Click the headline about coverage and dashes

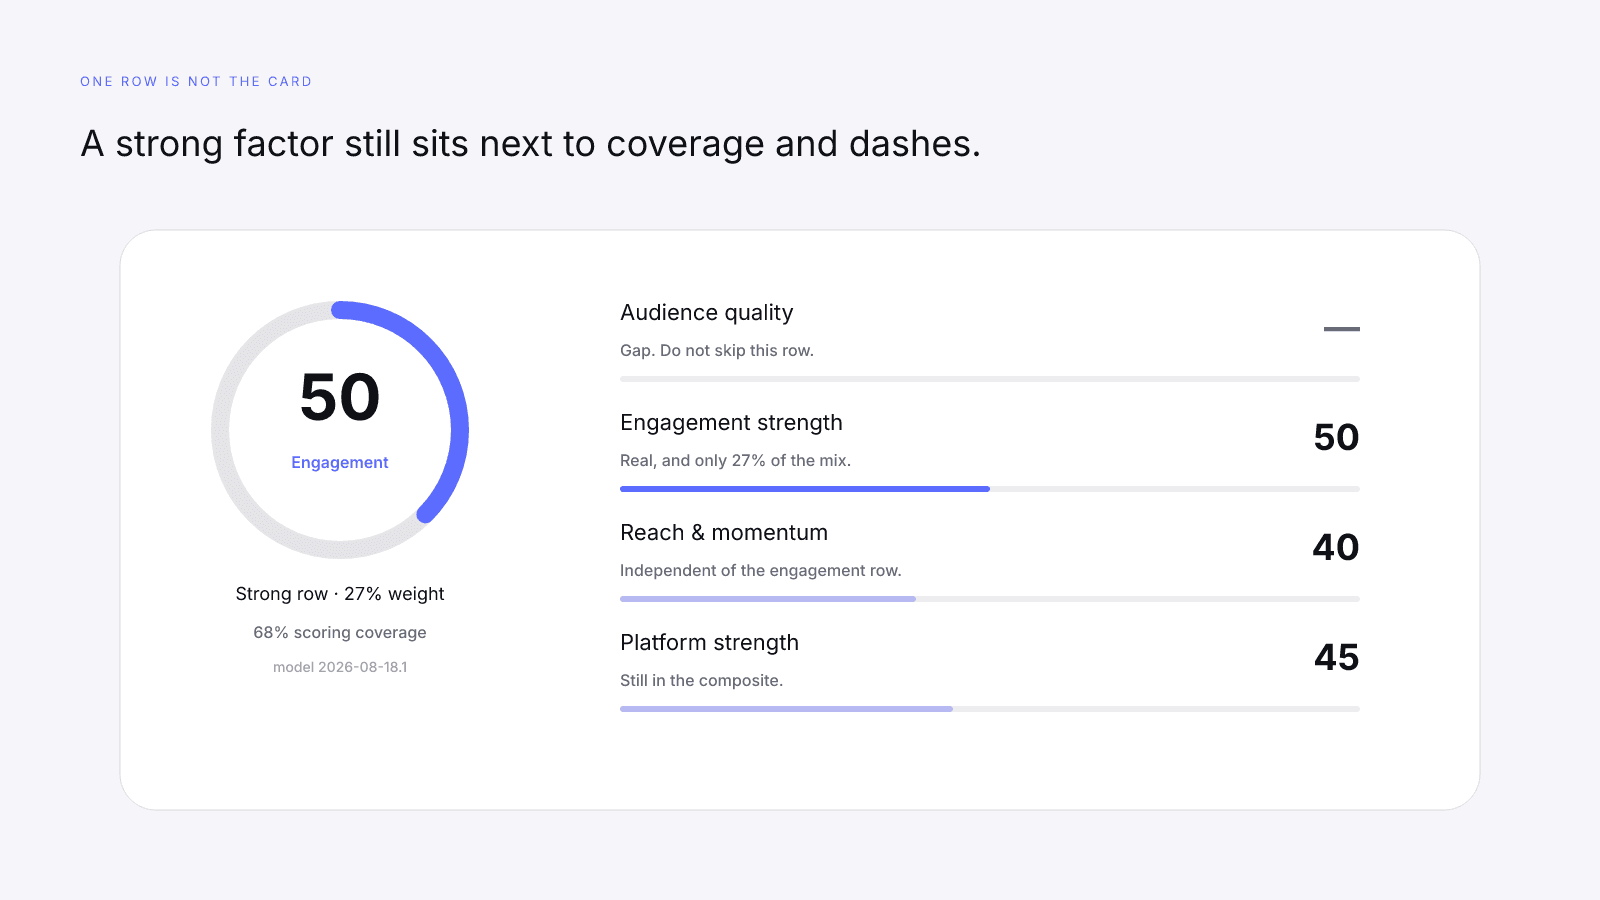tap(531, 144)
